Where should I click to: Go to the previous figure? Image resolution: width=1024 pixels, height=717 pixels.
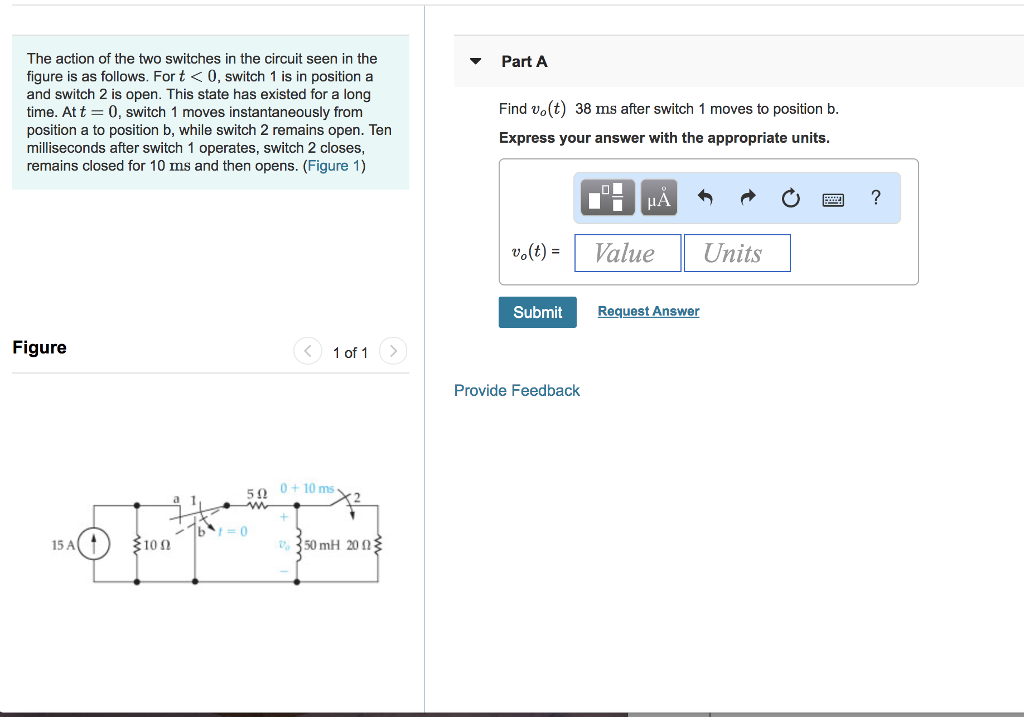point(308,352)
